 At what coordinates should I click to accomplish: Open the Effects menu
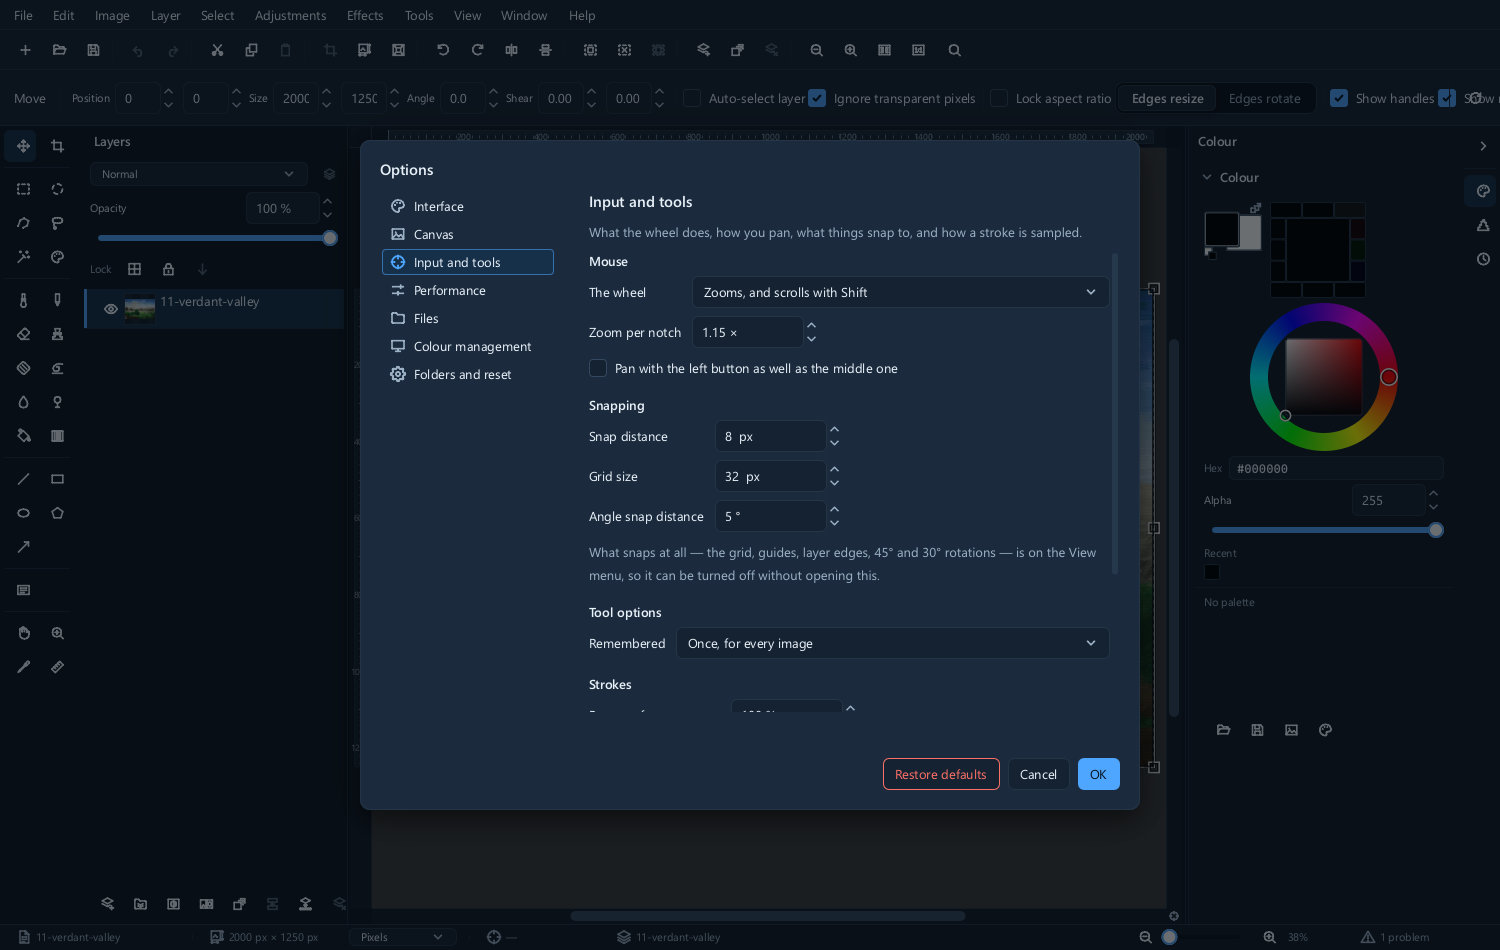[365, 15]
